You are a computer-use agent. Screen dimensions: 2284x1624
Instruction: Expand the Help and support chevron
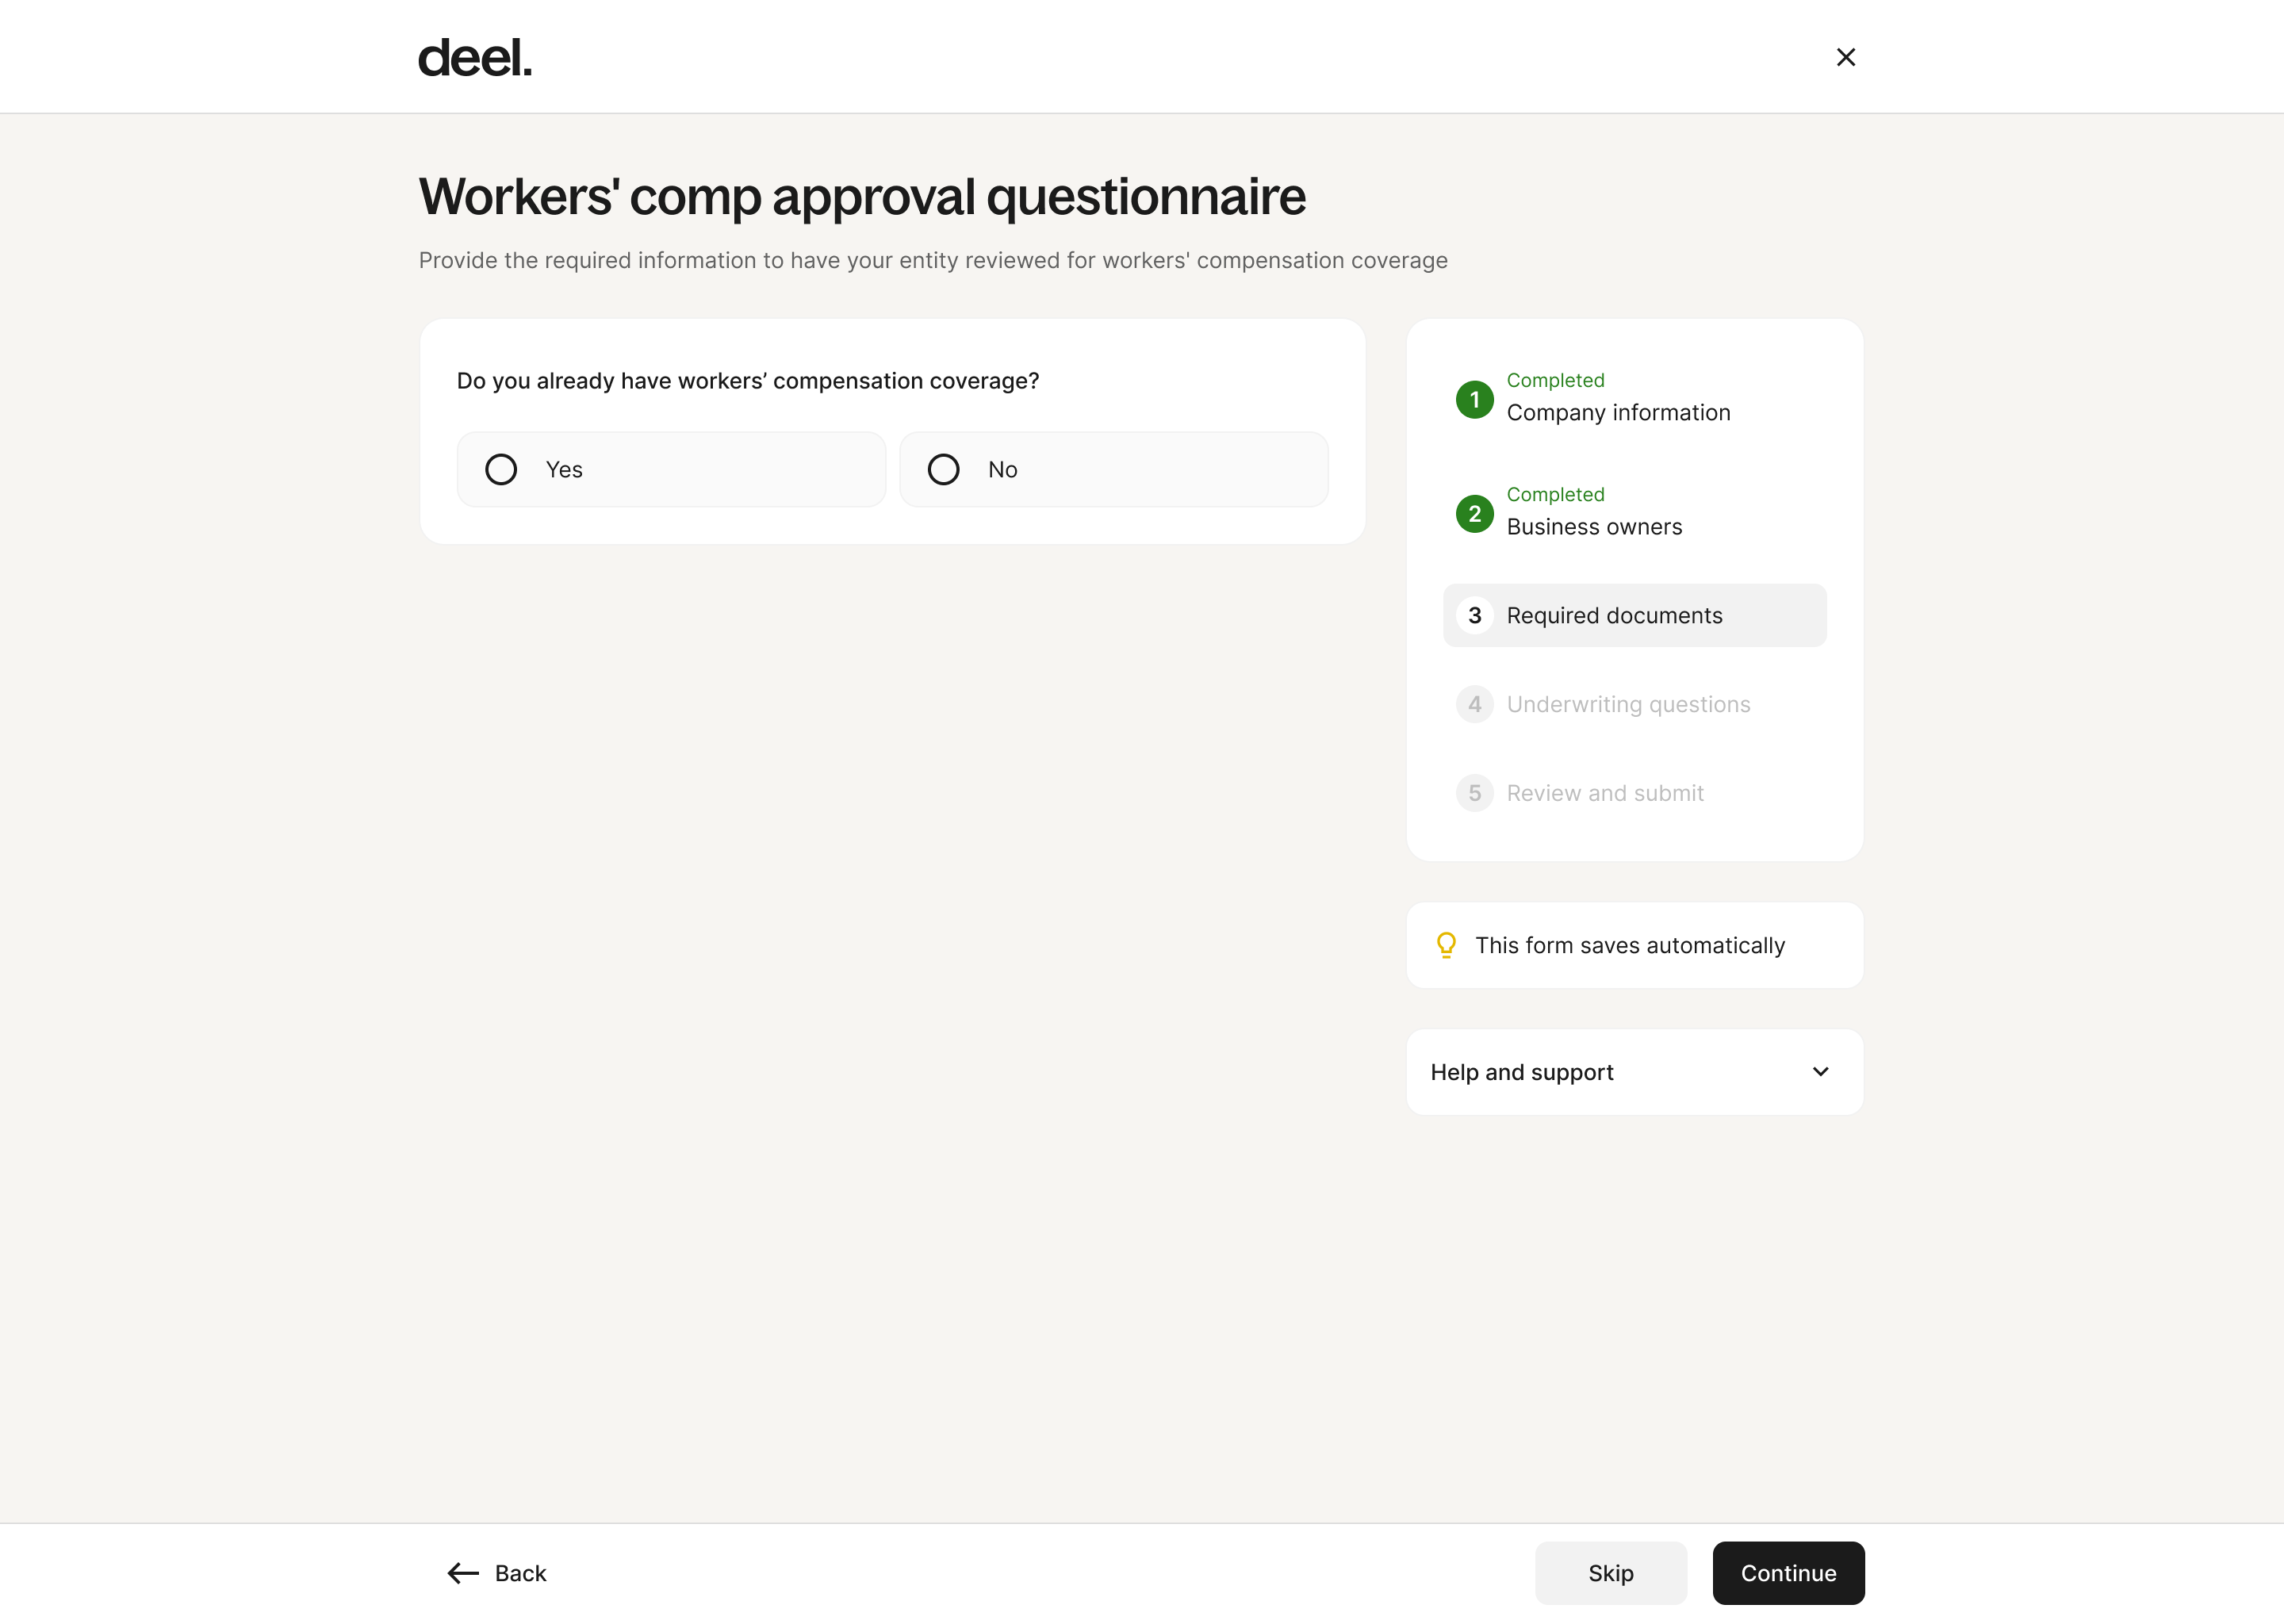[1820, 1072]
